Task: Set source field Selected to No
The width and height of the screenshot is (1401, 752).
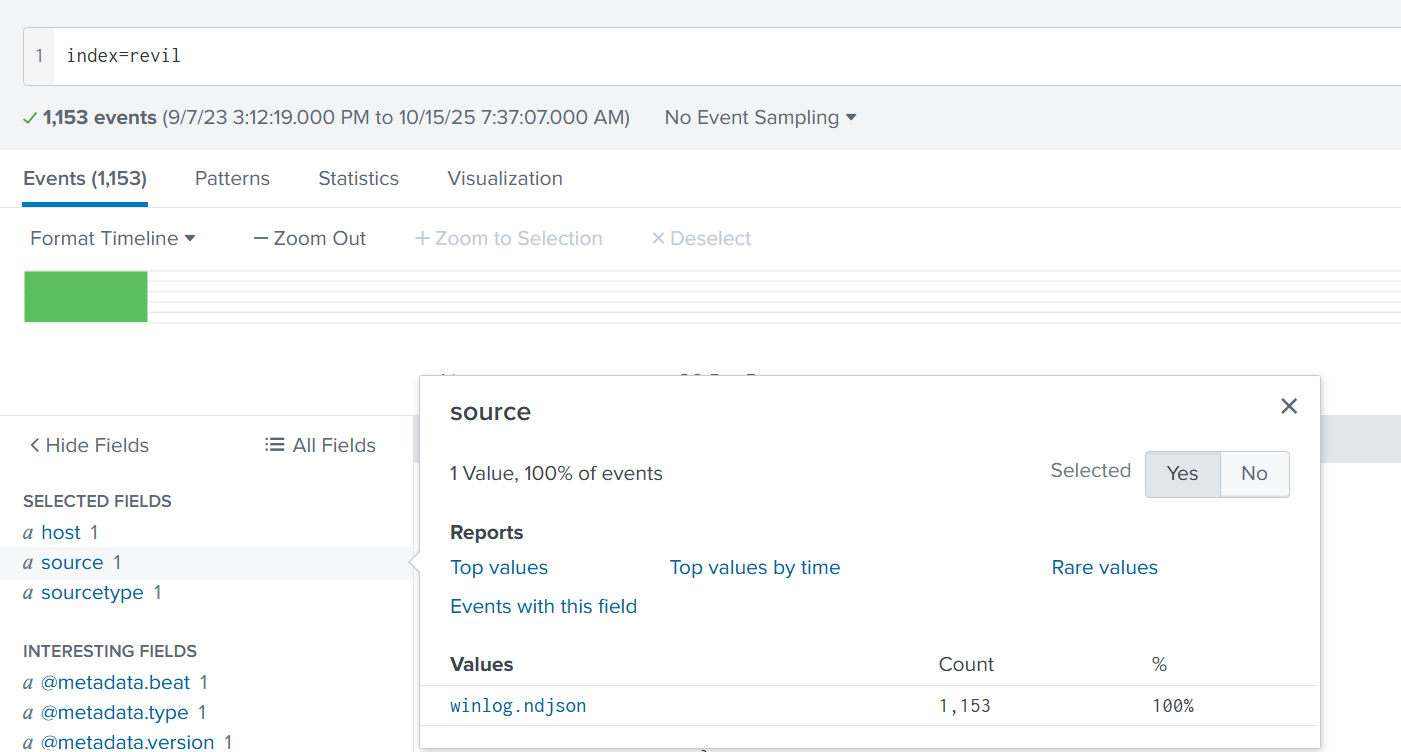Action: 1254,474
